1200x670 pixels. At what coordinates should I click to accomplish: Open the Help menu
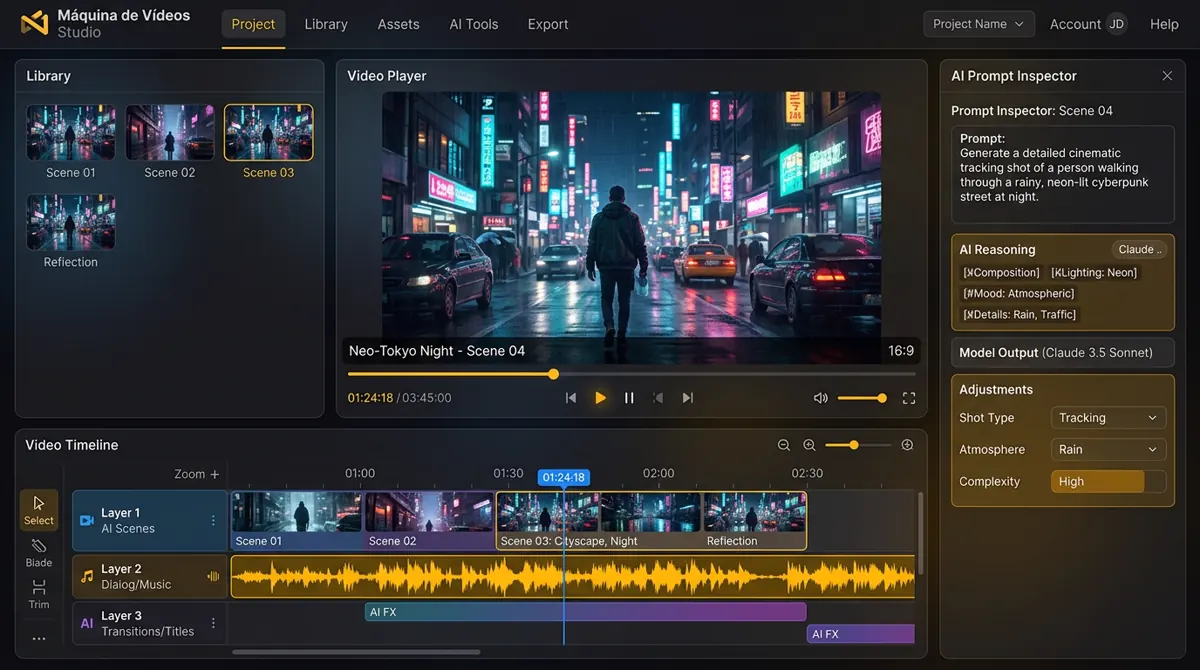[1164, 24]
